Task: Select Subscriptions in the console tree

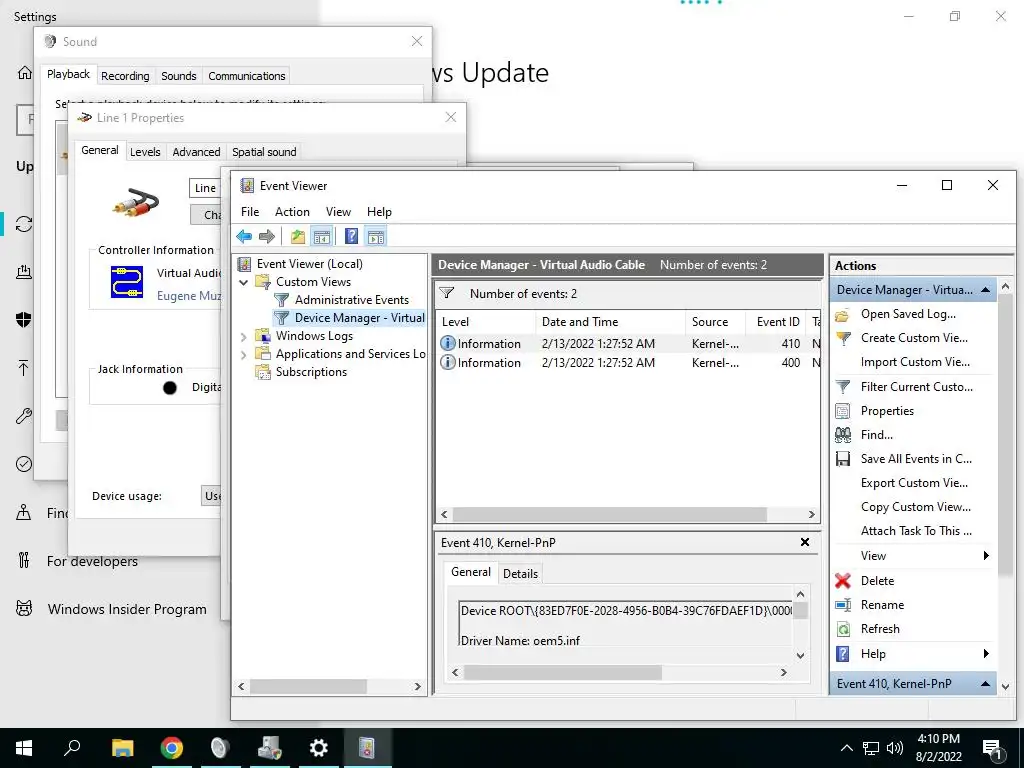Action: (x=311, y=372)
